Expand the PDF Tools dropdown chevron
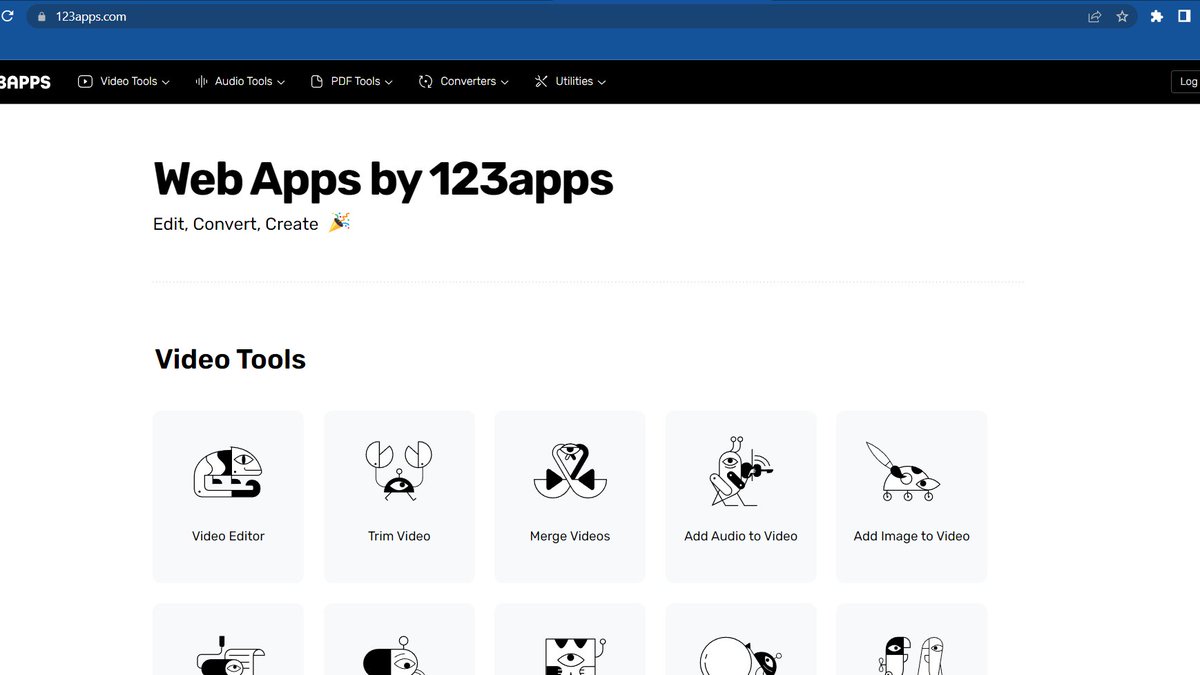Viewport: 1200px width, 675px height. pyautogui.click(x=389, y=83)
